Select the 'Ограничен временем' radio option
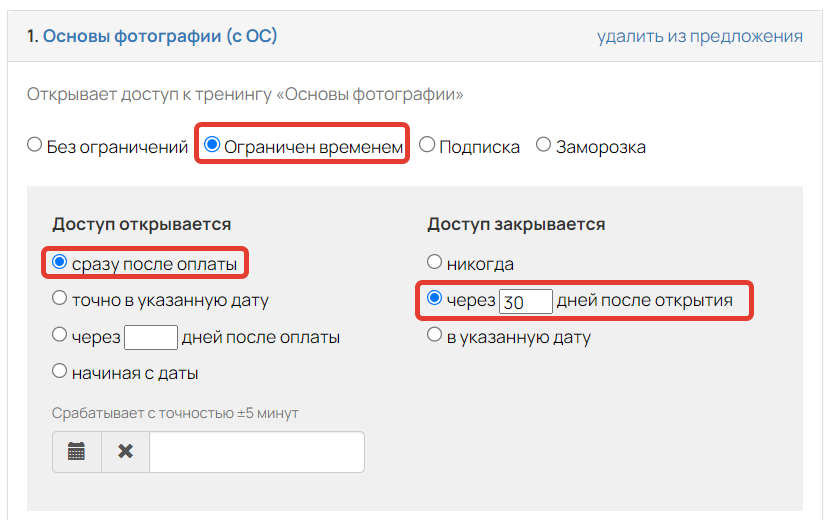This screenshot has width=837, height=520. [212, 144]
